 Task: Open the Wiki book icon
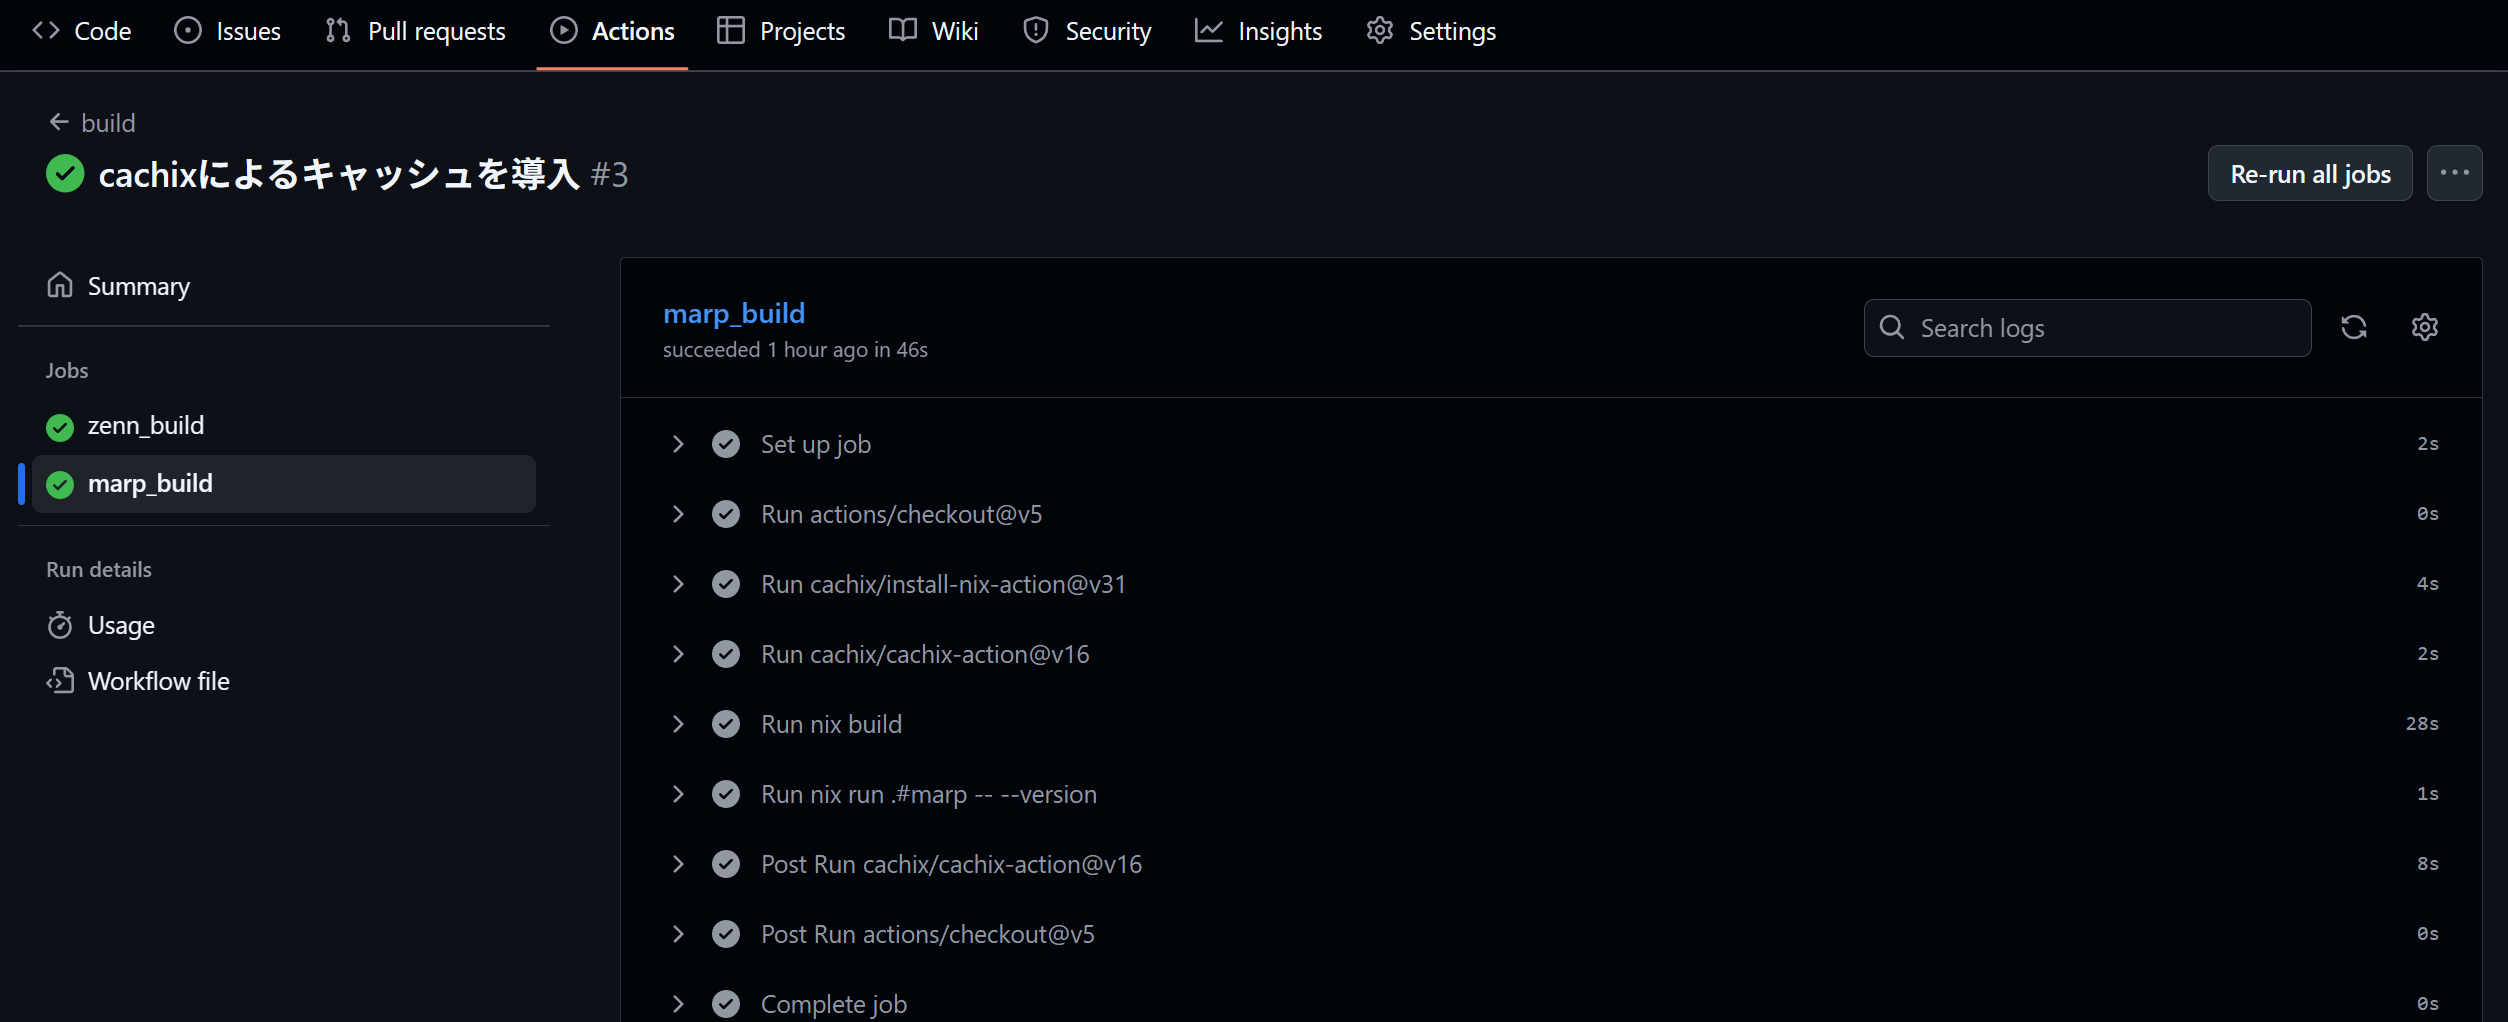point(901,30)
